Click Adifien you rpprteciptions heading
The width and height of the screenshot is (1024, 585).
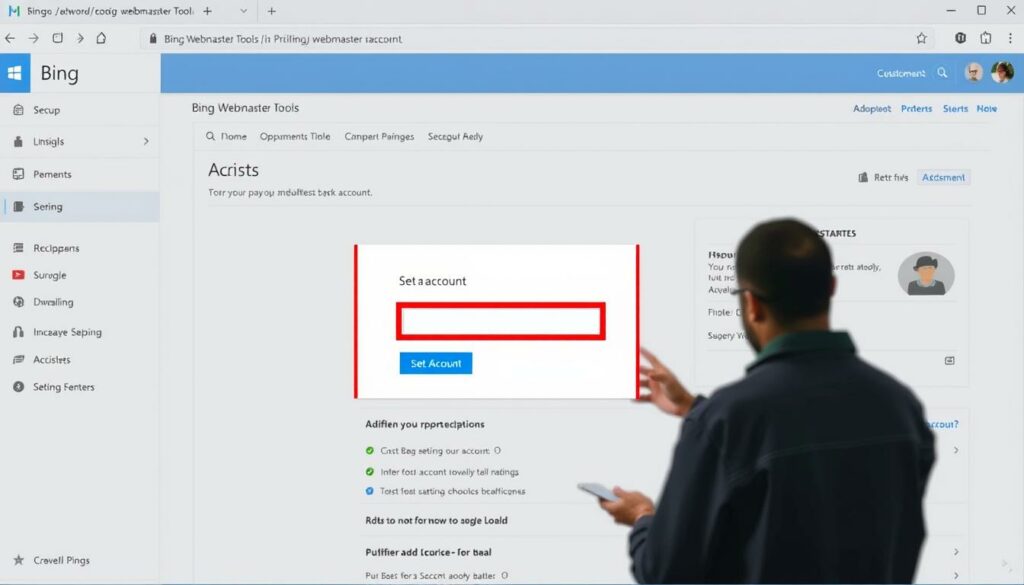(x=424, y=424)
